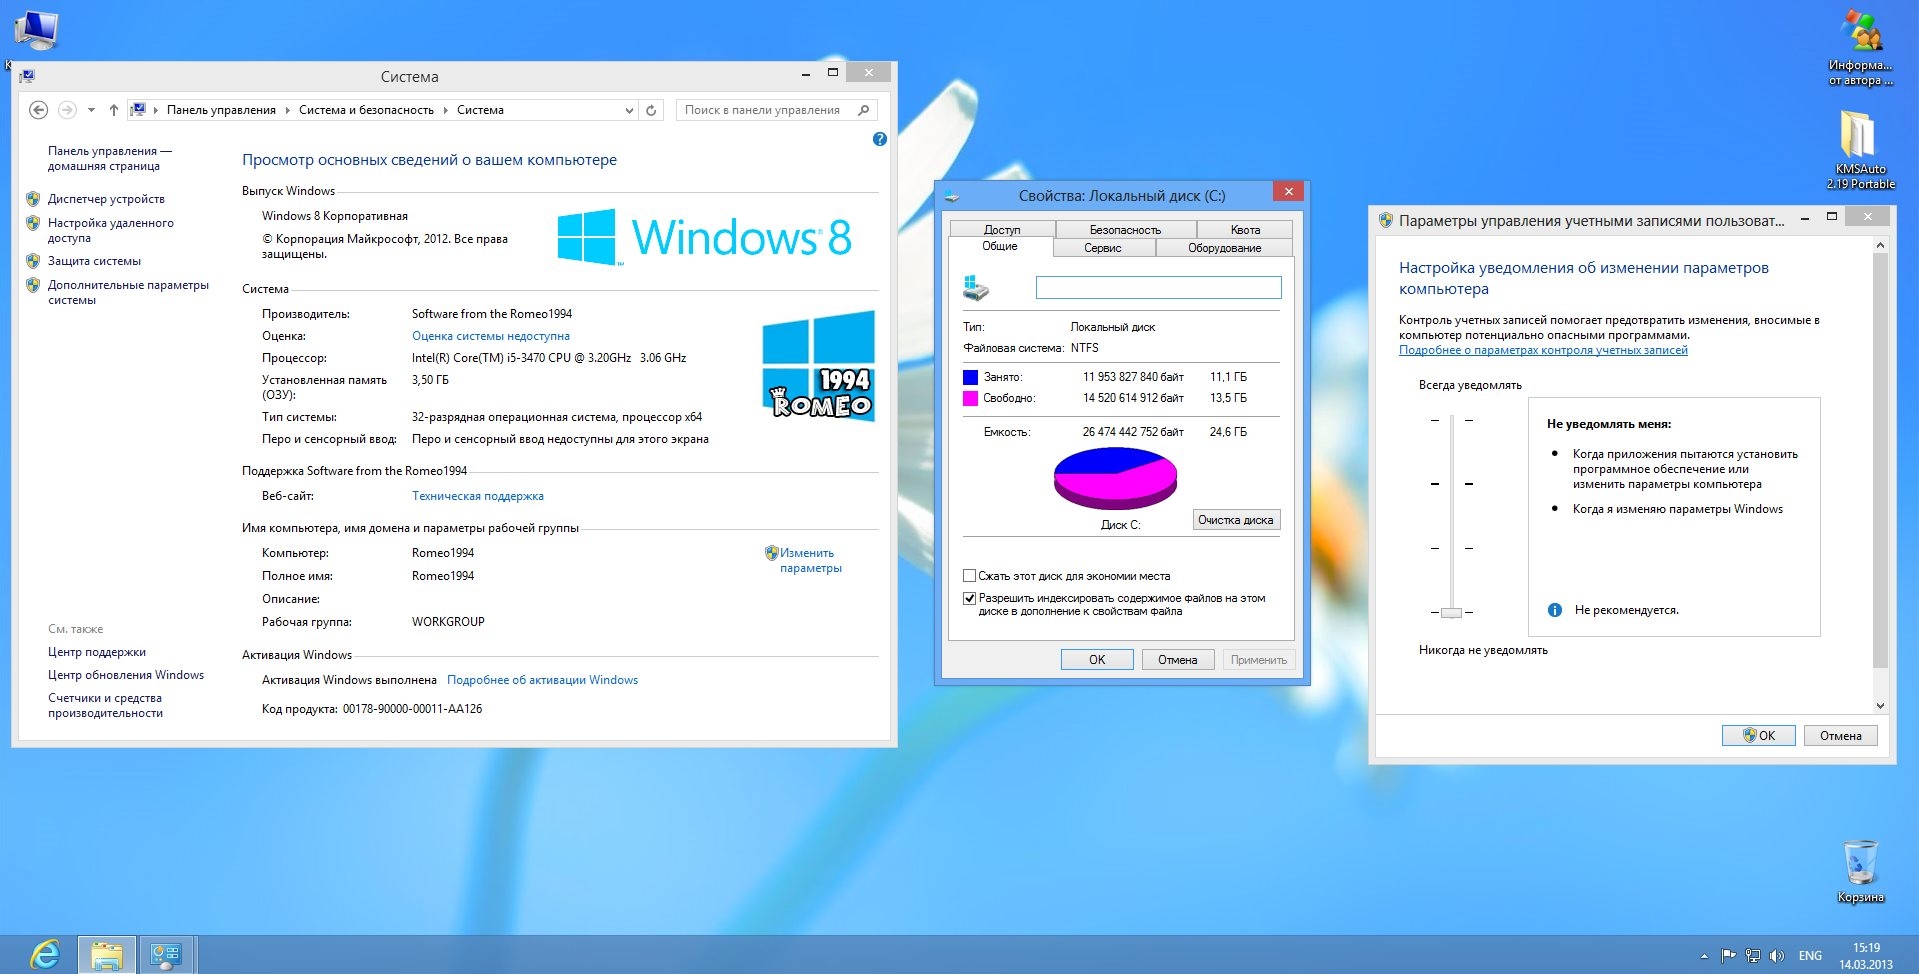The width and height of the screenshot is (1919, 974).
Task: Click the UAC notification slider thumb
Action: 1452,612
